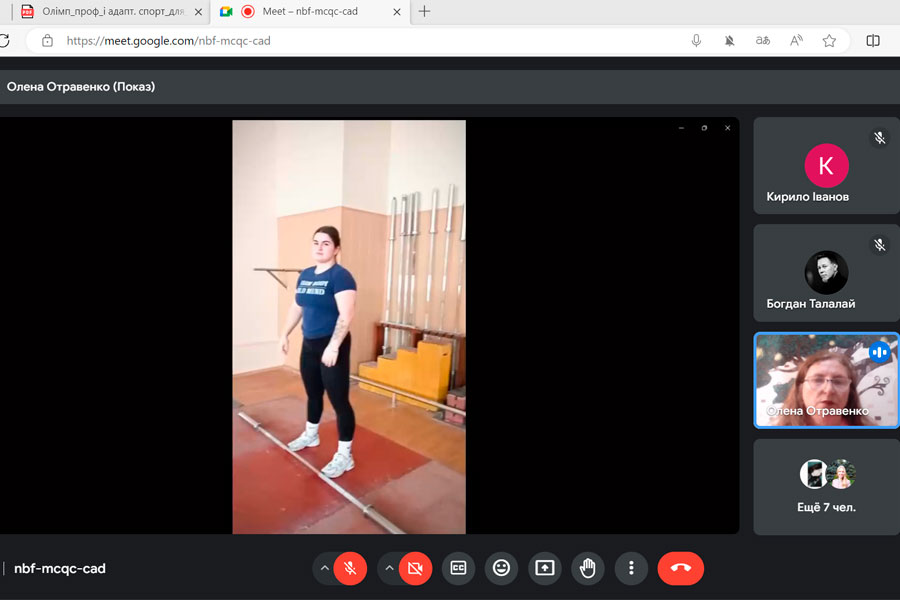Image resolution: width=900 pixels, height=600 pixels.
Task: Click the address bar URL
Action: pyautogui.click(x=168, y=41)
